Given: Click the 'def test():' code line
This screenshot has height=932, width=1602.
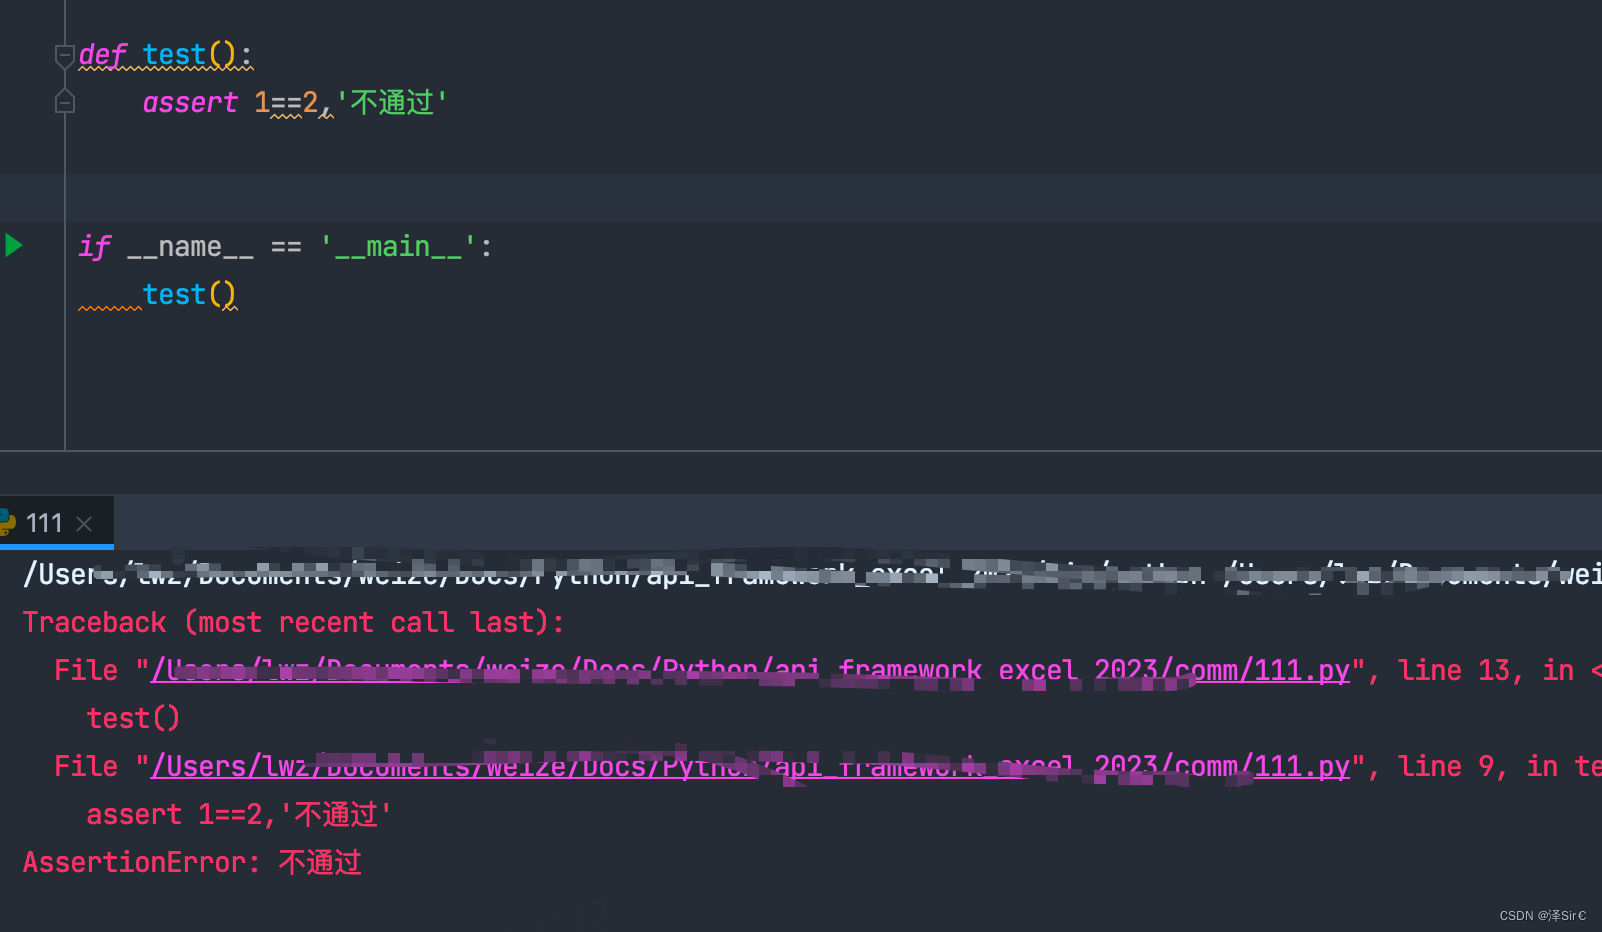Looking at the screenshot, I should coord(166,55).
